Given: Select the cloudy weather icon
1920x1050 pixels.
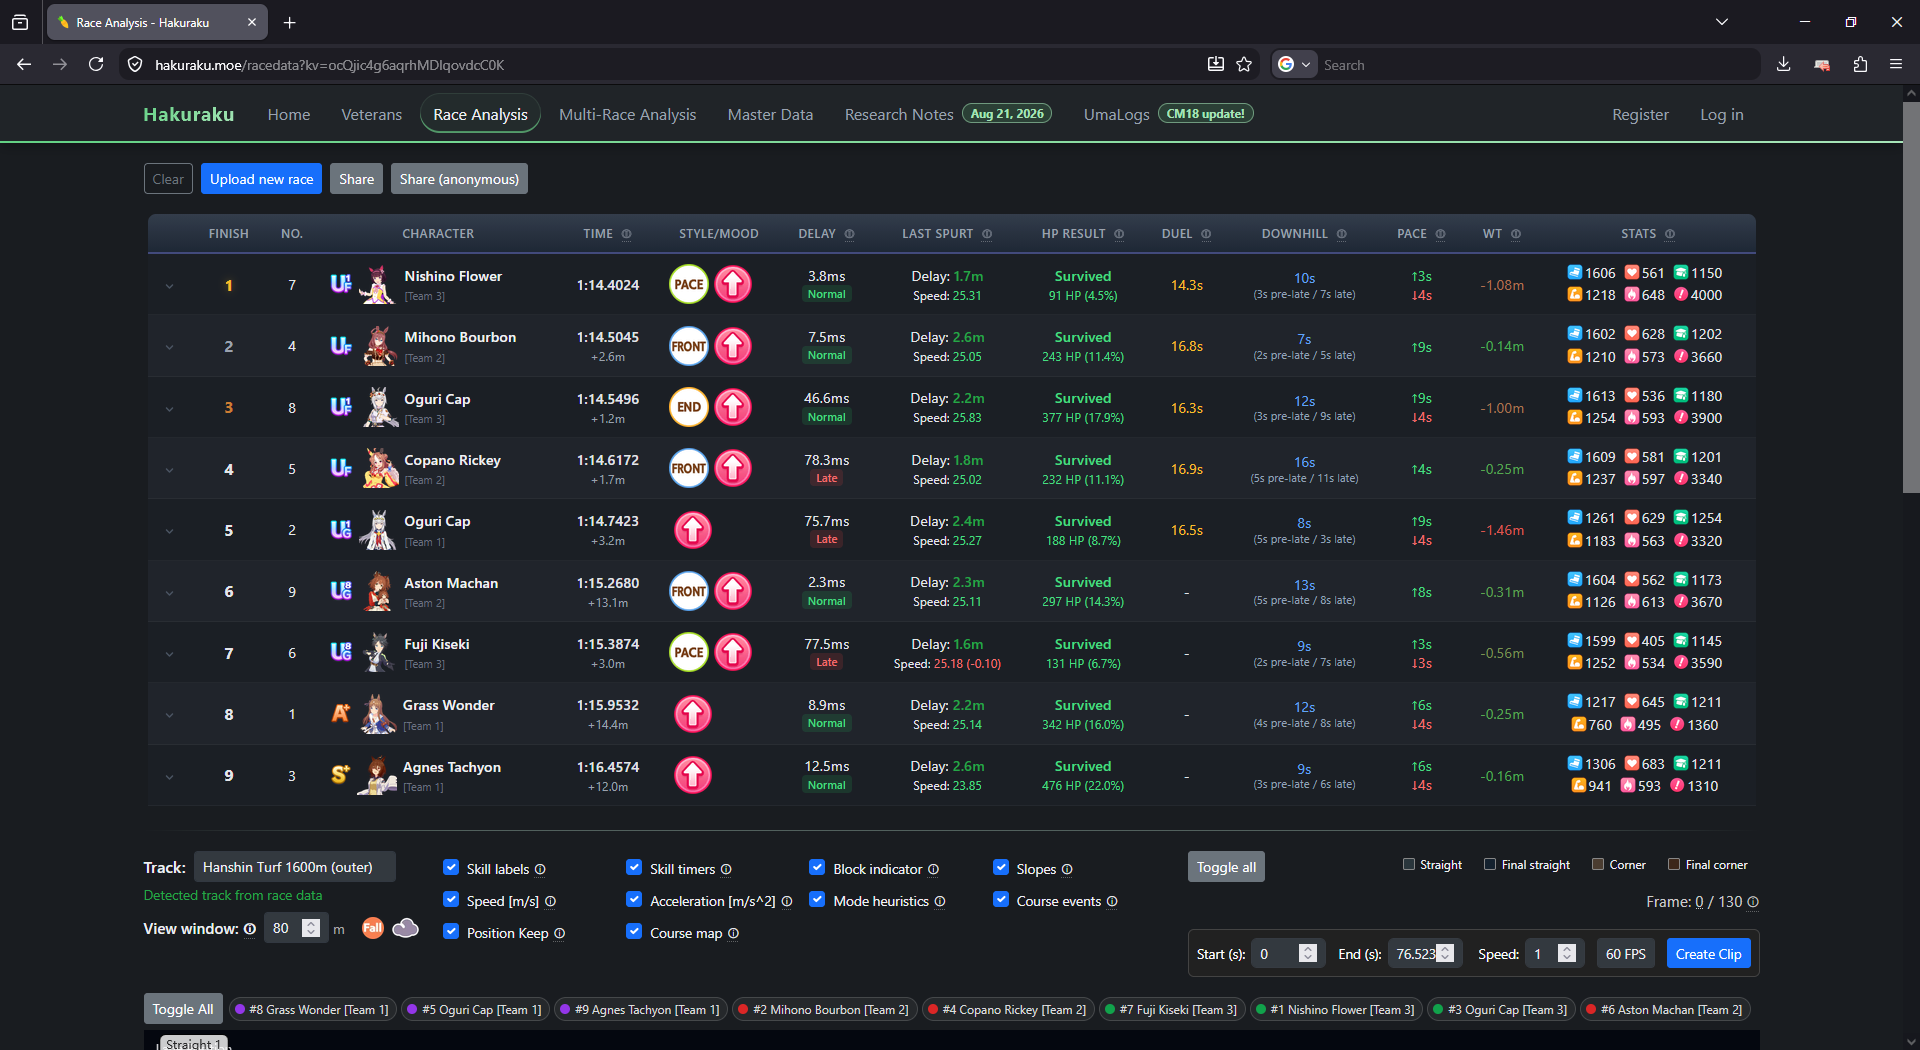Looking at the screenshot, I should pyautogui.click(x=406, y=928).
